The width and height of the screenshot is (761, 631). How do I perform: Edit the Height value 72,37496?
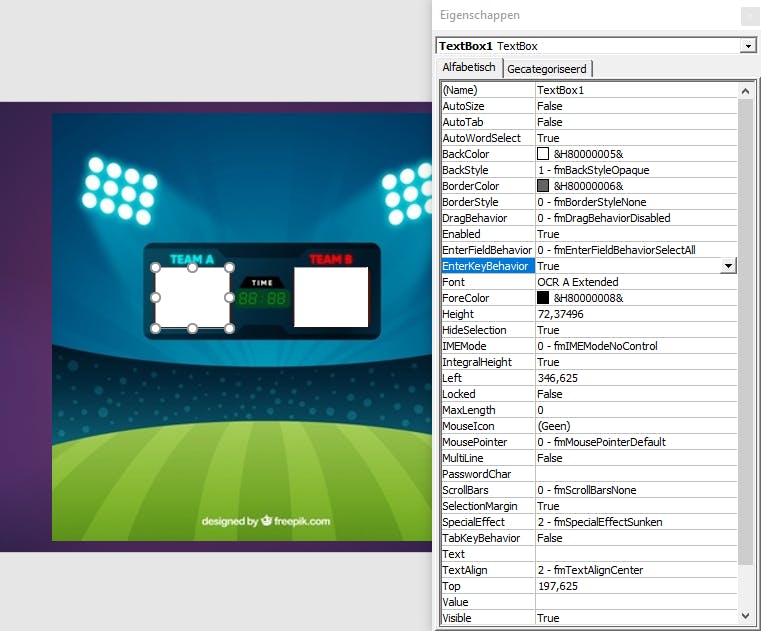coord(636,315)
